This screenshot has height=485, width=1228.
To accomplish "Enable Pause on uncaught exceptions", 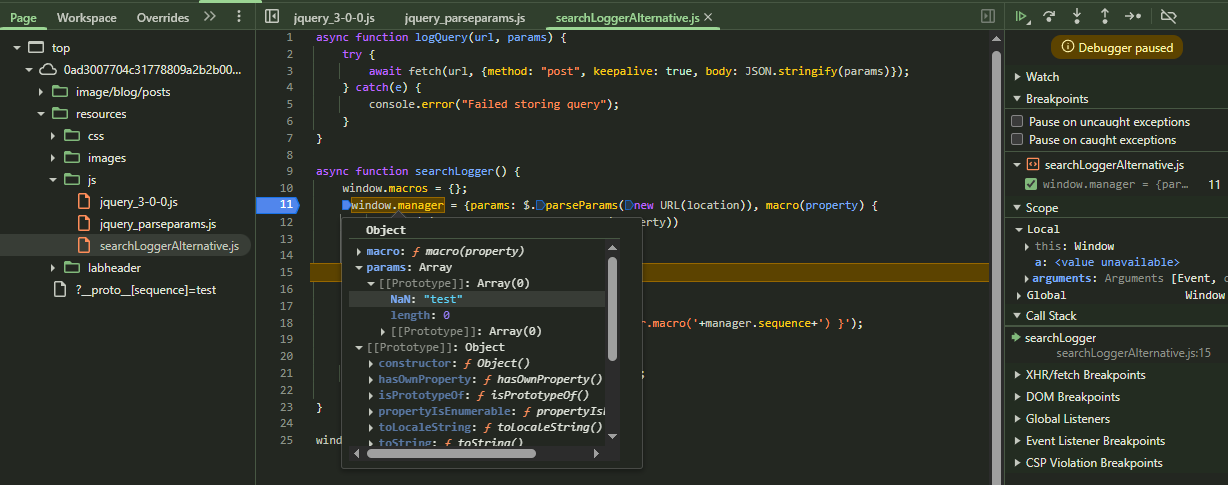I will [1018, 121].
